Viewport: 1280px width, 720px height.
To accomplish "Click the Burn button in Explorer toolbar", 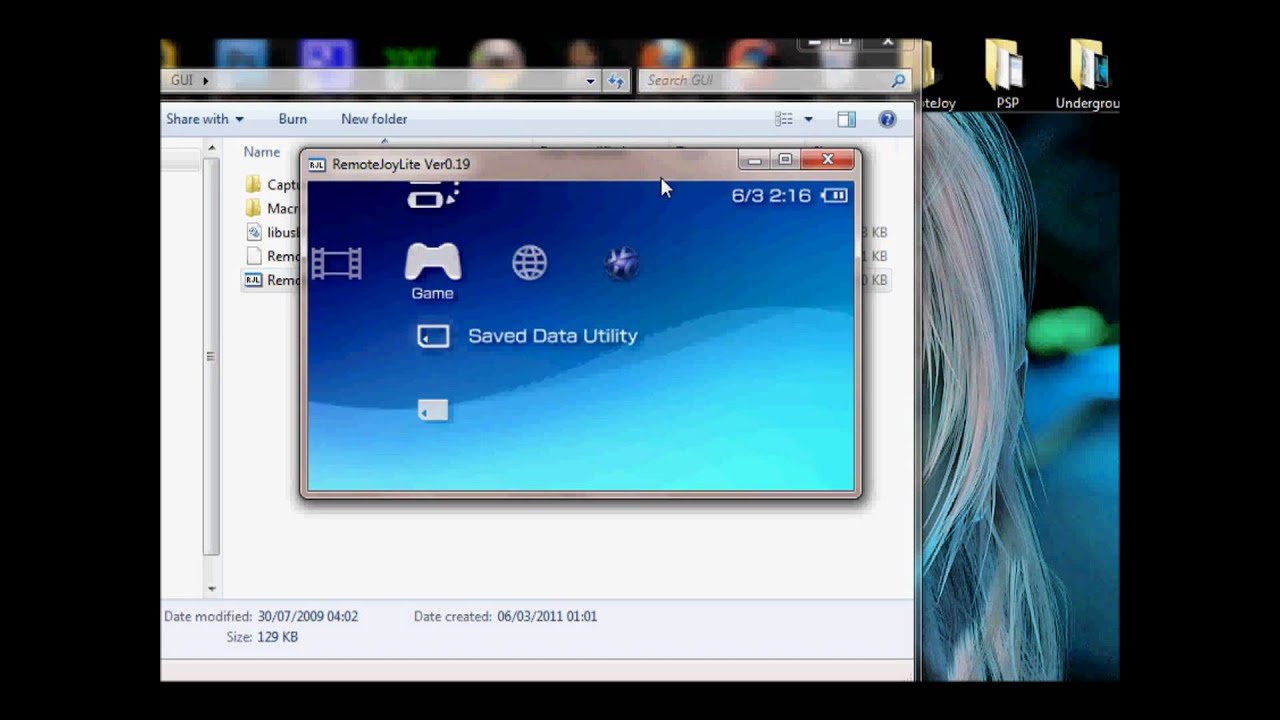I will pyautogui.click(x=293, y=119).
